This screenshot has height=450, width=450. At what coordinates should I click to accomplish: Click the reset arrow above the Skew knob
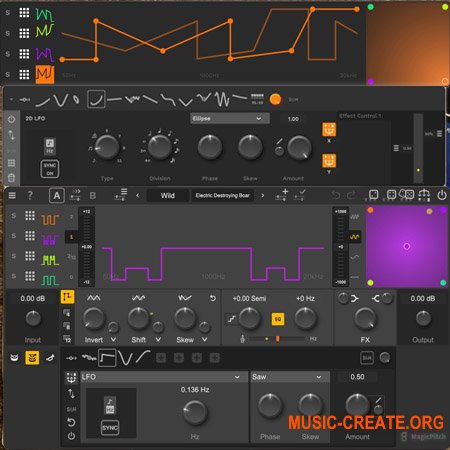(x=213, y=298)
